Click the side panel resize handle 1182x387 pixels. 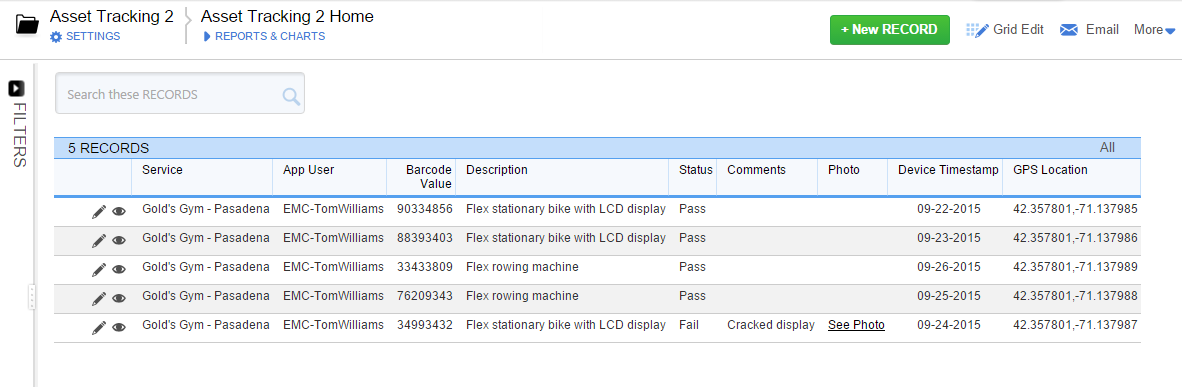tap(32, 296)
